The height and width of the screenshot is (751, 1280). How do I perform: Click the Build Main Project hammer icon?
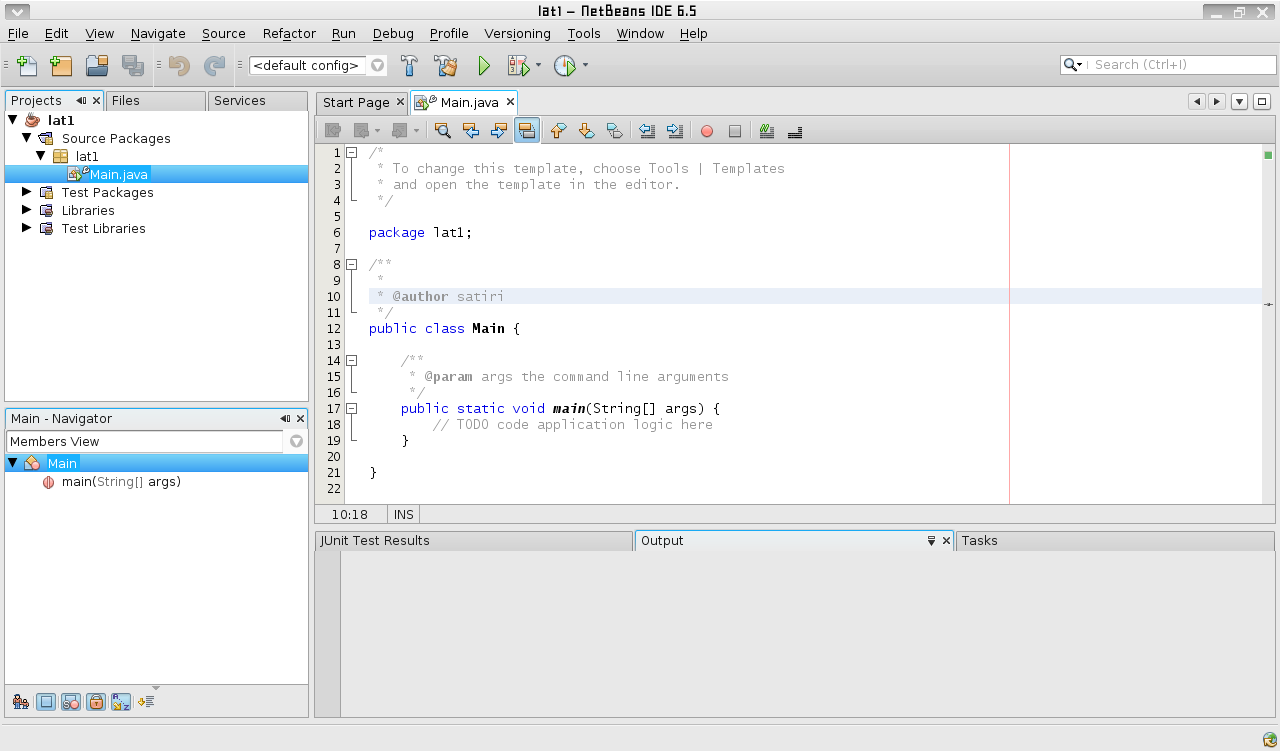point(409,66)
